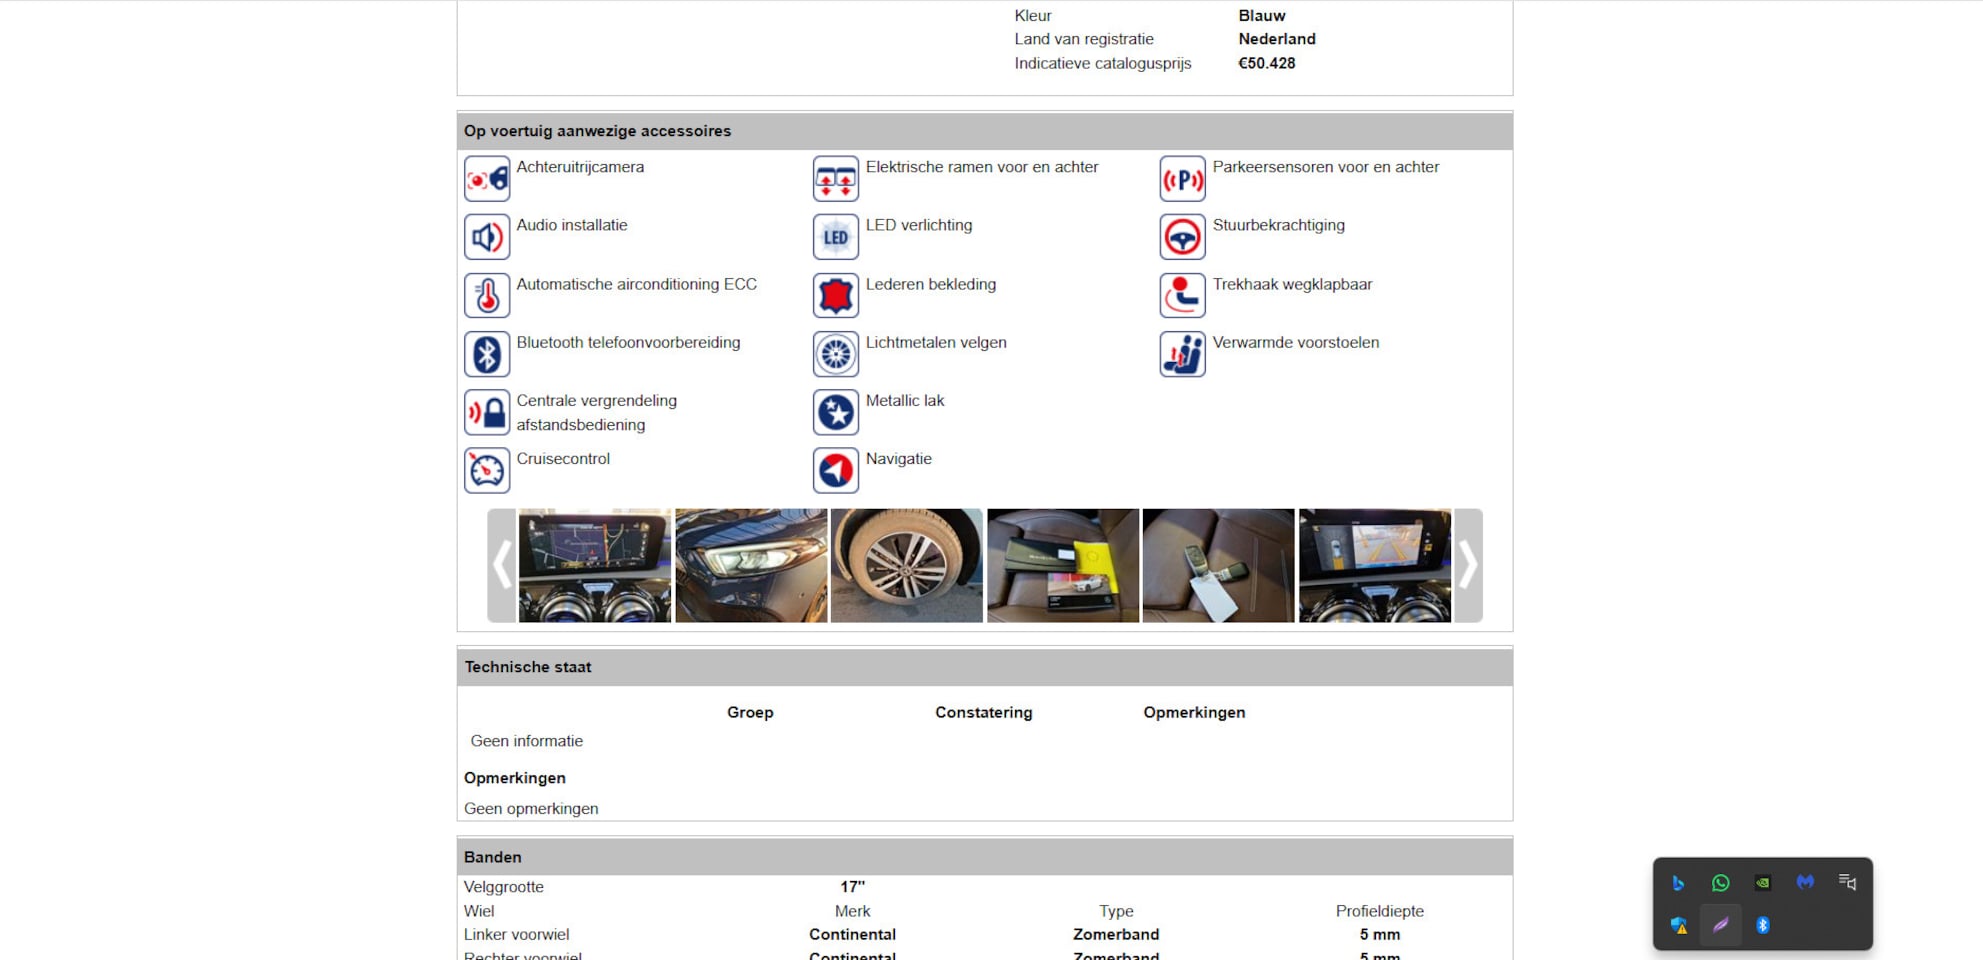Open Windows Security tray icon with warning
1983x960 pixels.
click(1678, 925)
